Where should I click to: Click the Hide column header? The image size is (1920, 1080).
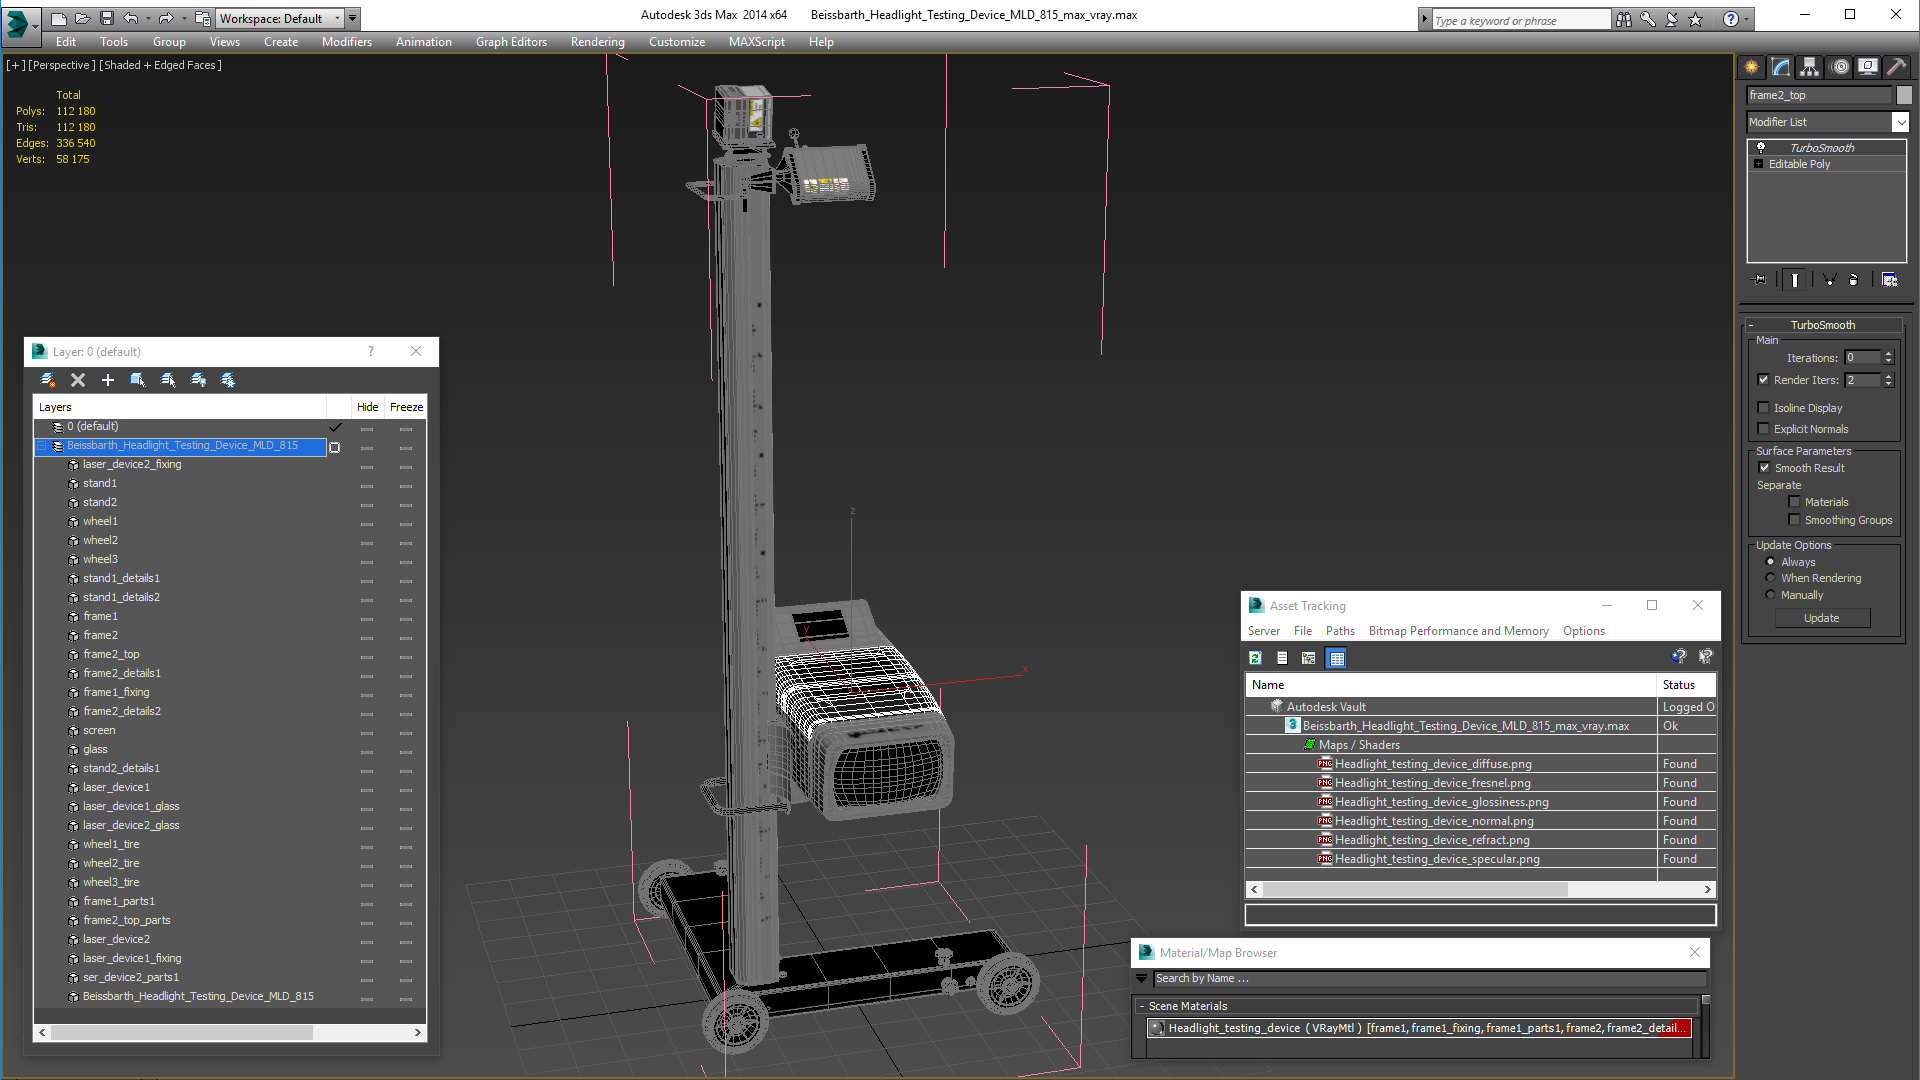coord(368,407)
